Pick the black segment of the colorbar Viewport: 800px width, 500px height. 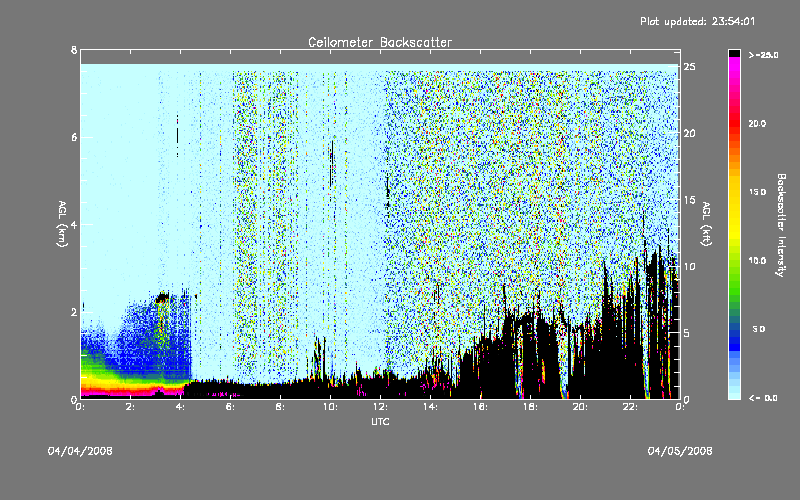[x=734, y=53]
